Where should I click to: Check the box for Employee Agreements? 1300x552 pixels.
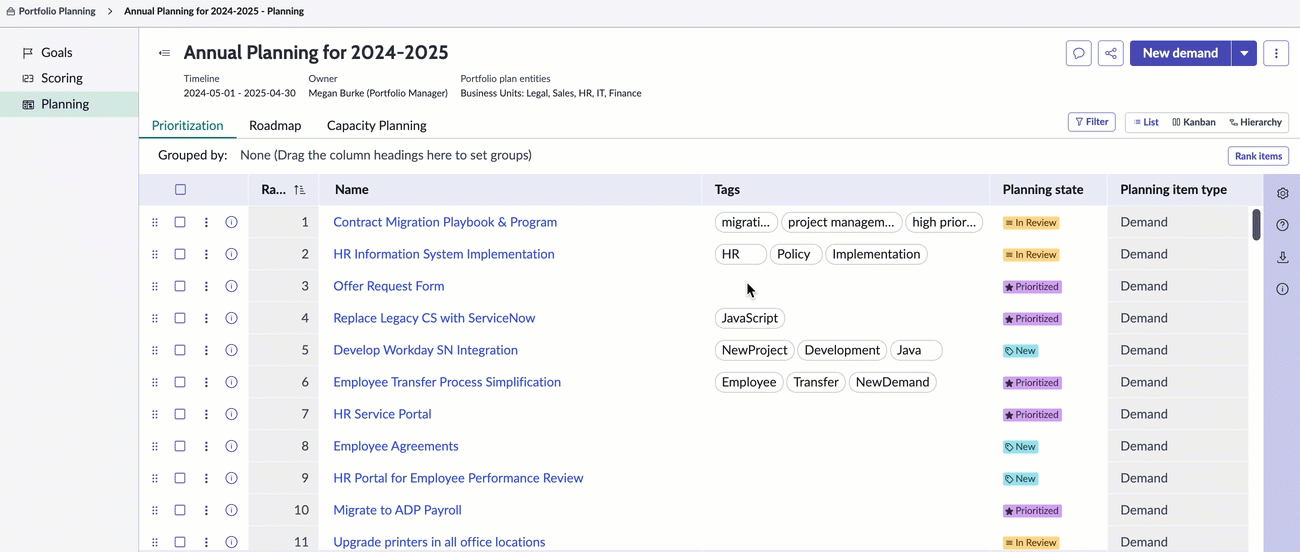tap(180, 446)
